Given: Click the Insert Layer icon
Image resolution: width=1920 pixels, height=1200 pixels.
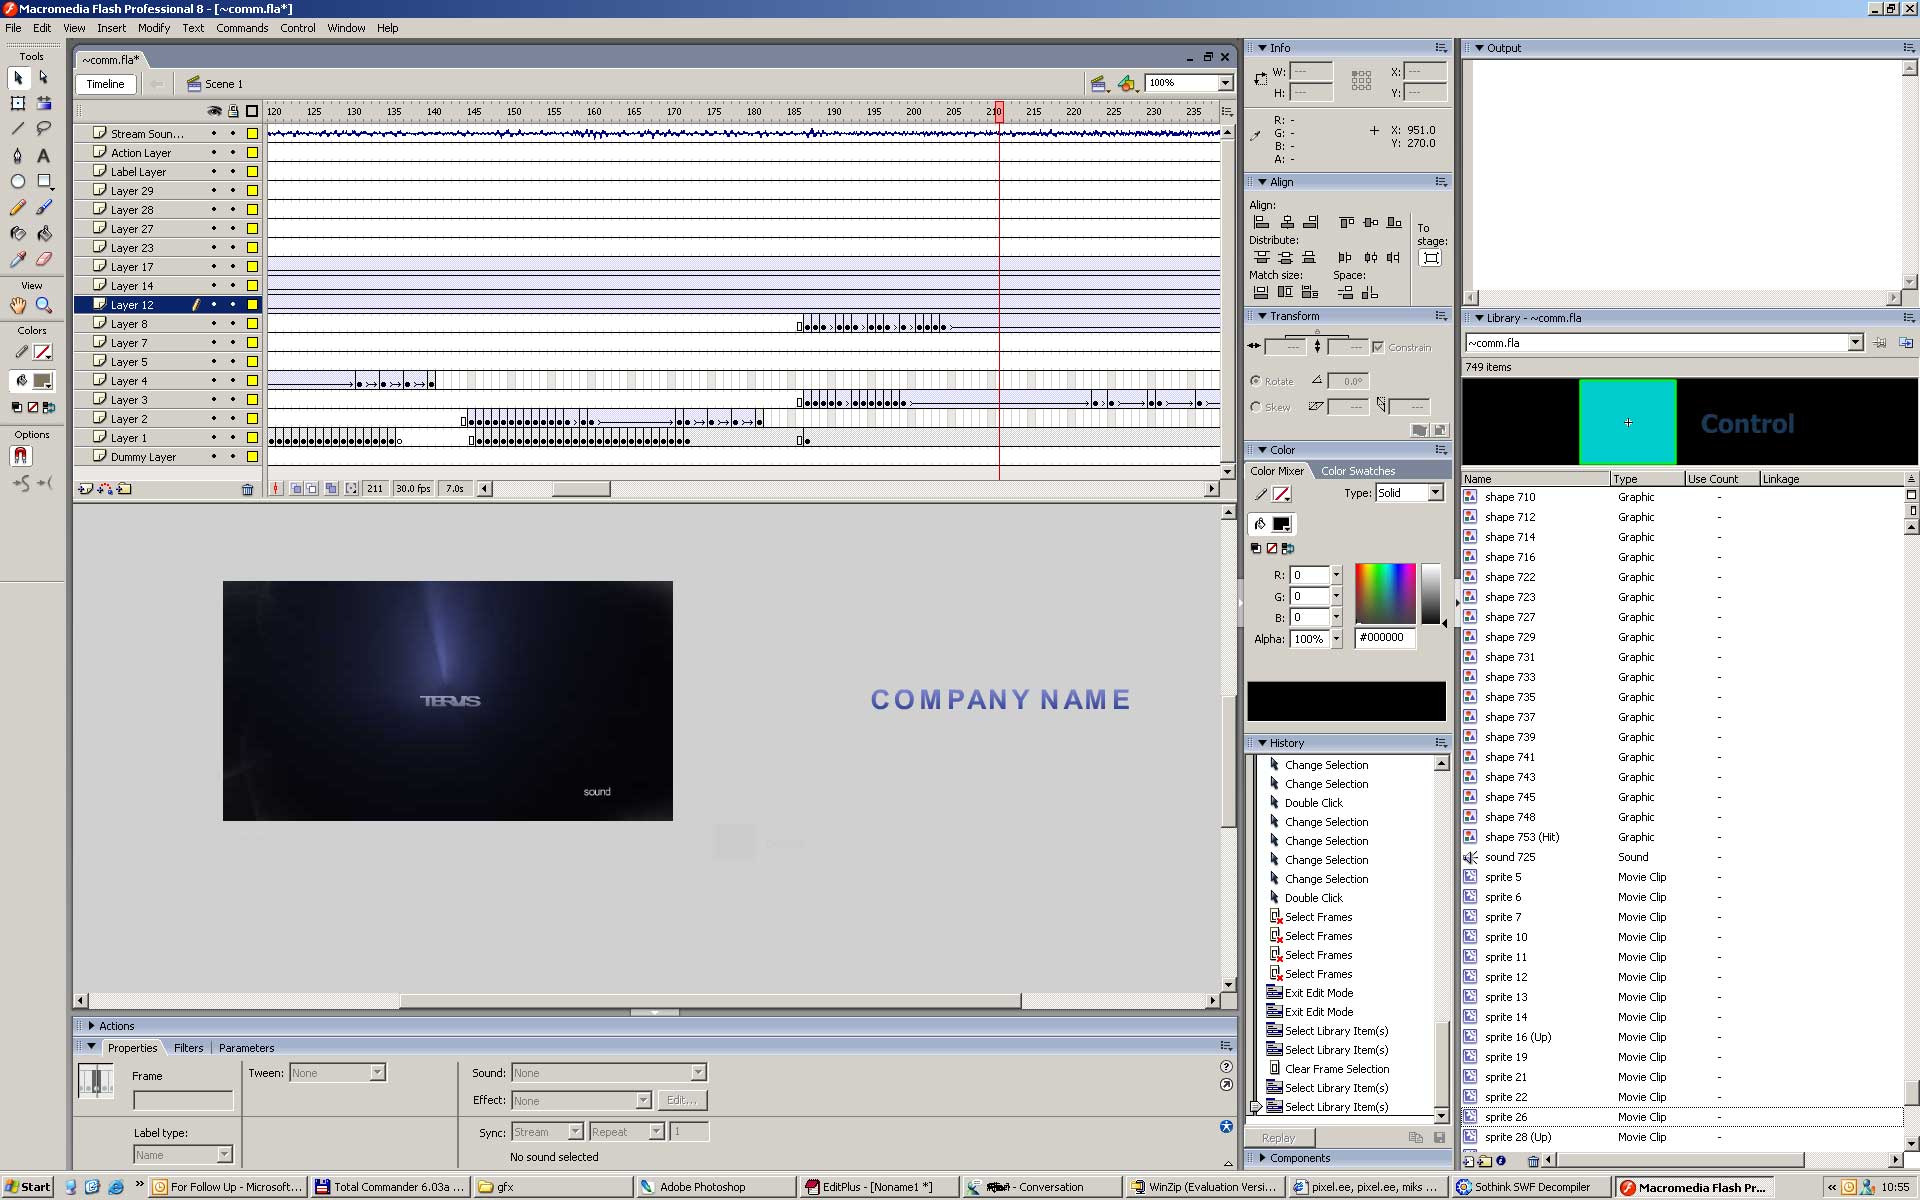Looking at the screenshot, I should [86, 489].
